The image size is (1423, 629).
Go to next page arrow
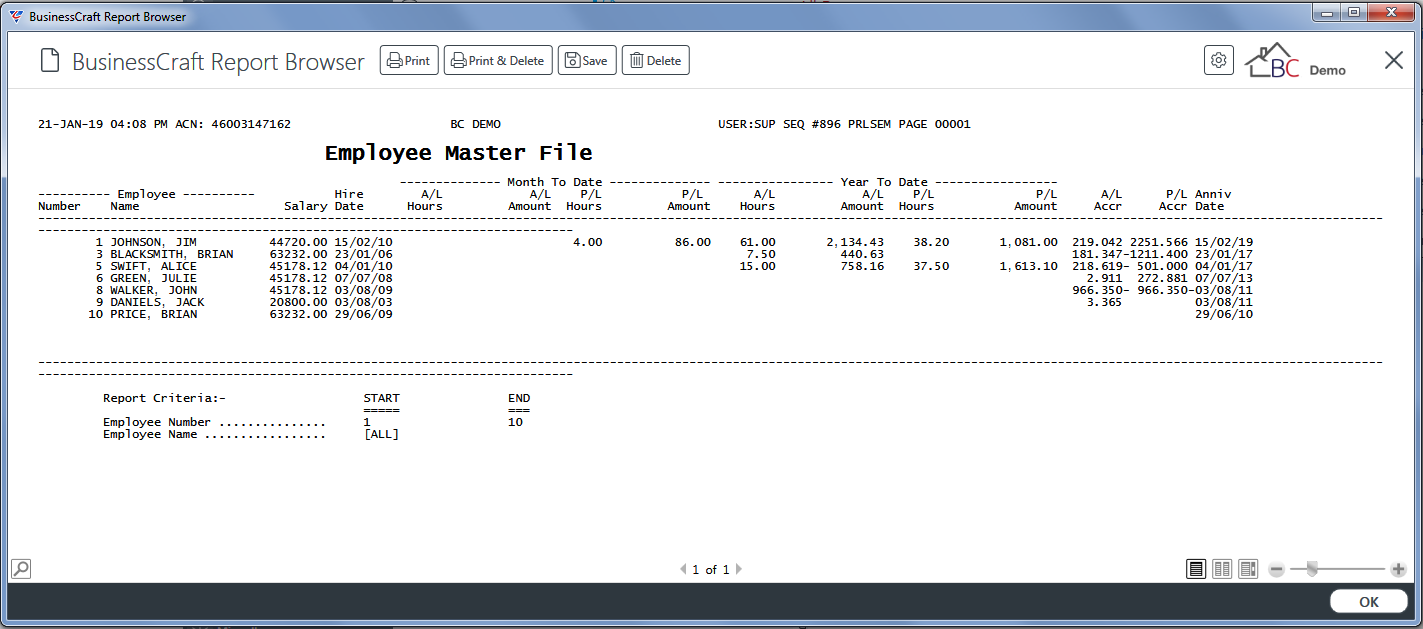(x=739, y=570)
